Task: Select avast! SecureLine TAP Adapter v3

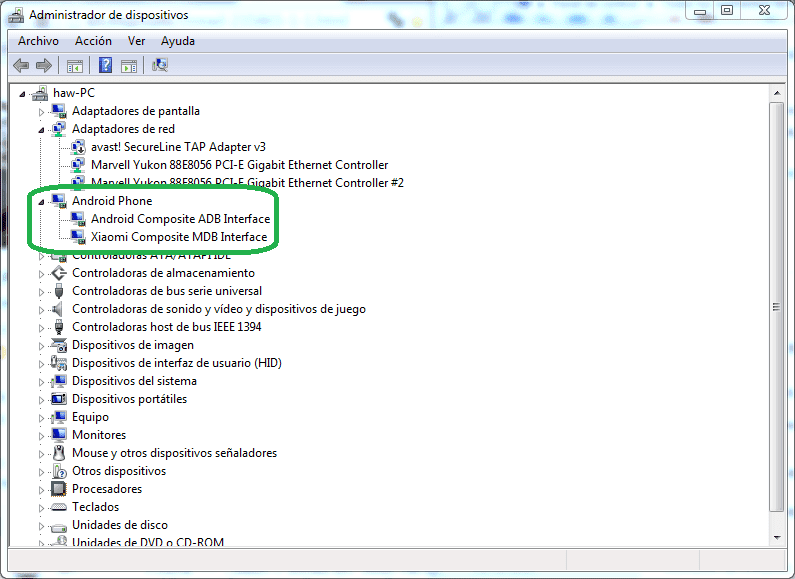Action: (178, 147)
